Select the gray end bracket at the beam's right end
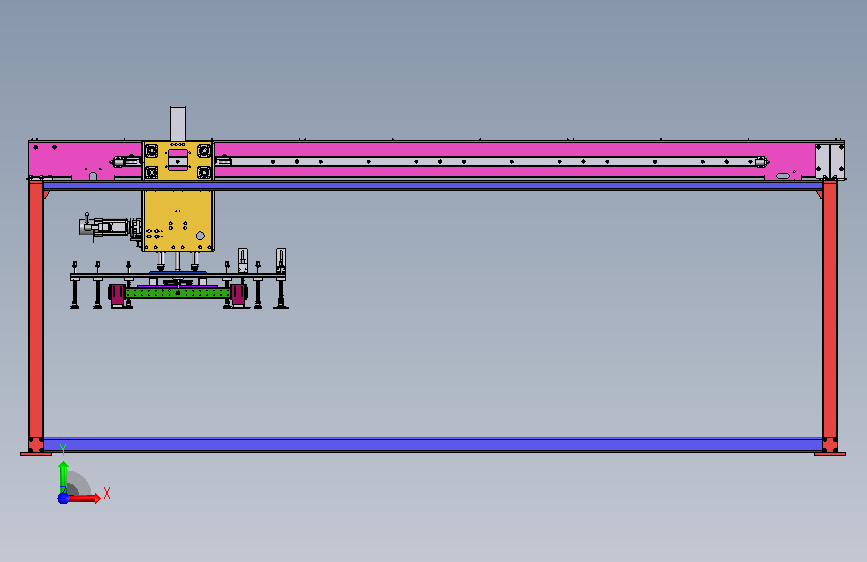The width and height of the screenshot is (867, 562). [x=830, y=161]
